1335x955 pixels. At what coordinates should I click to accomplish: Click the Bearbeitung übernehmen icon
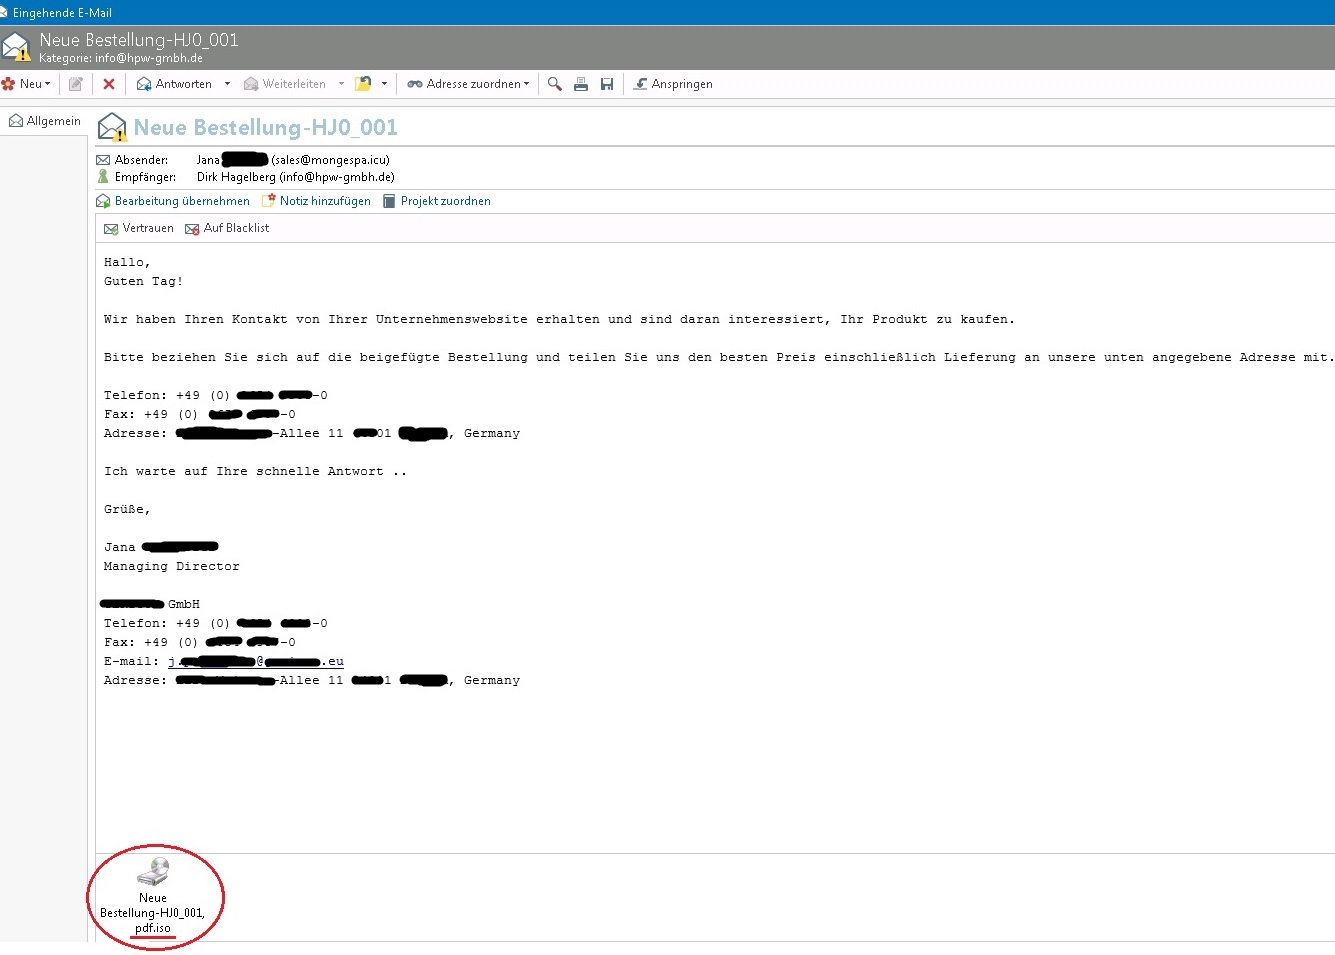[103, 201]
